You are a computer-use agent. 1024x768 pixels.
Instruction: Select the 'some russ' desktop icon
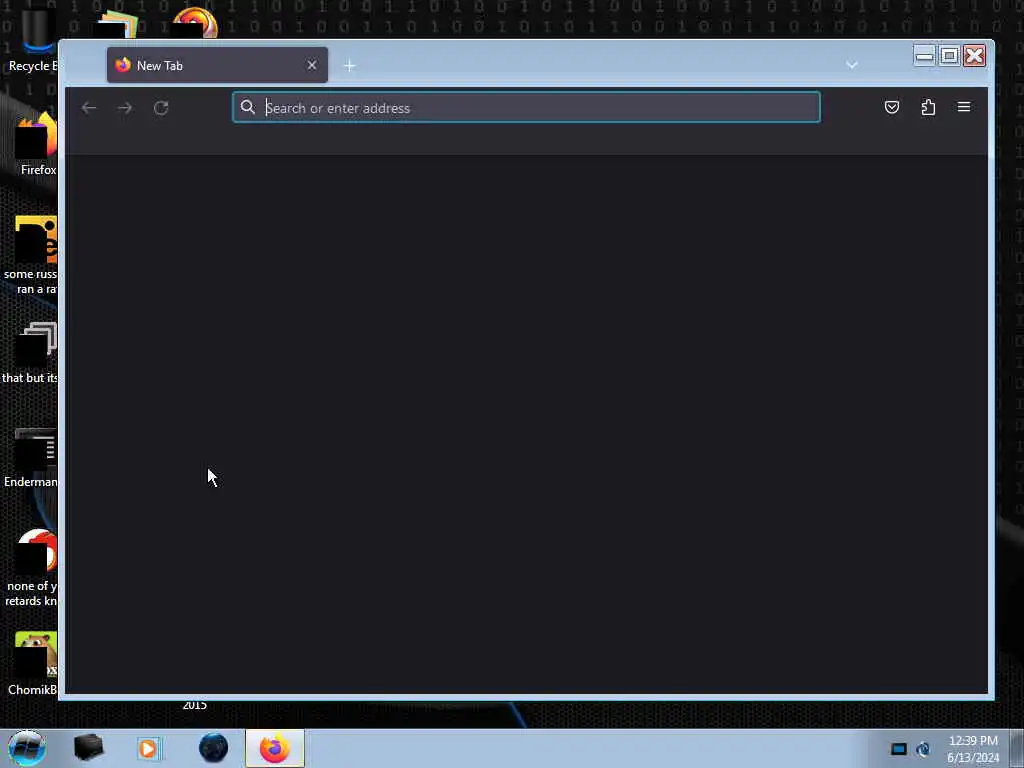(x=31, y=255)
